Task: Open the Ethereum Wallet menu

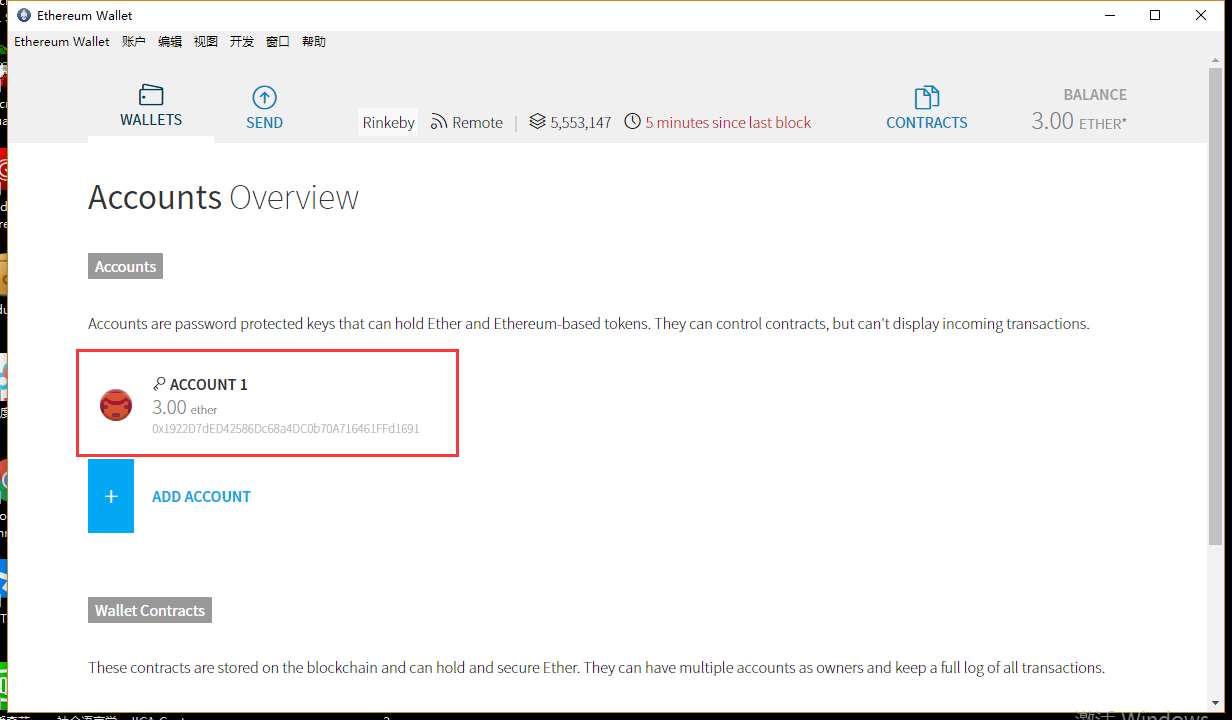Action: point(62,42)
